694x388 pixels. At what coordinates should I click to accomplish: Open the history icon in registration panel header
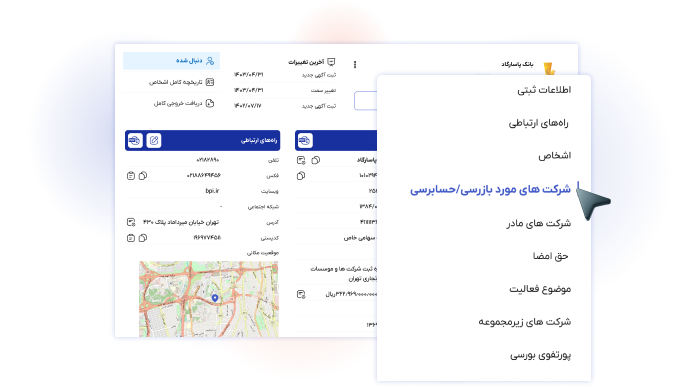[305, 140]
